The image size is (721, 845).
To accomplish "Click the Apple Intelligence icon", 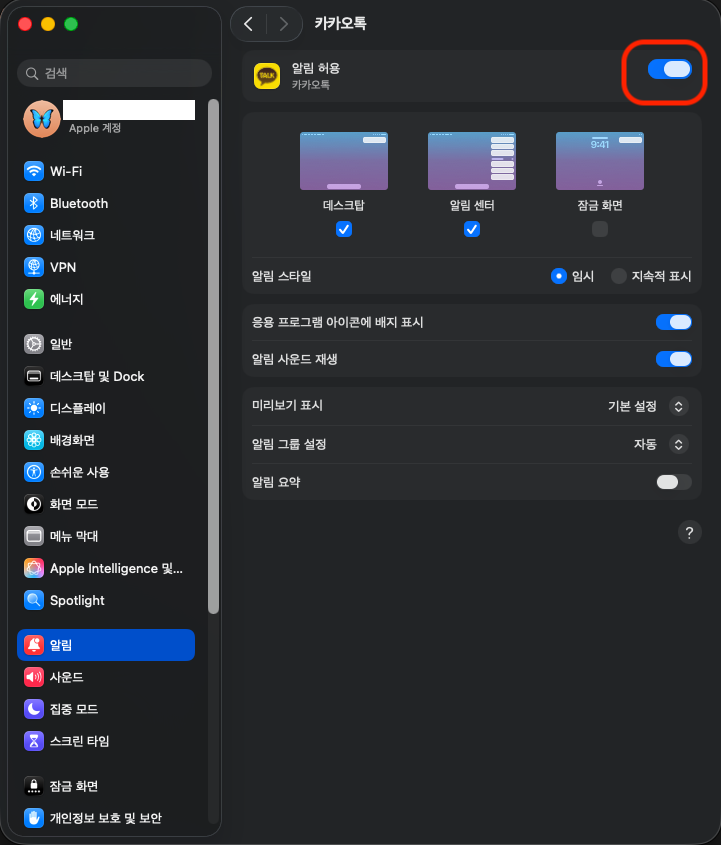I will click(34, 568).
